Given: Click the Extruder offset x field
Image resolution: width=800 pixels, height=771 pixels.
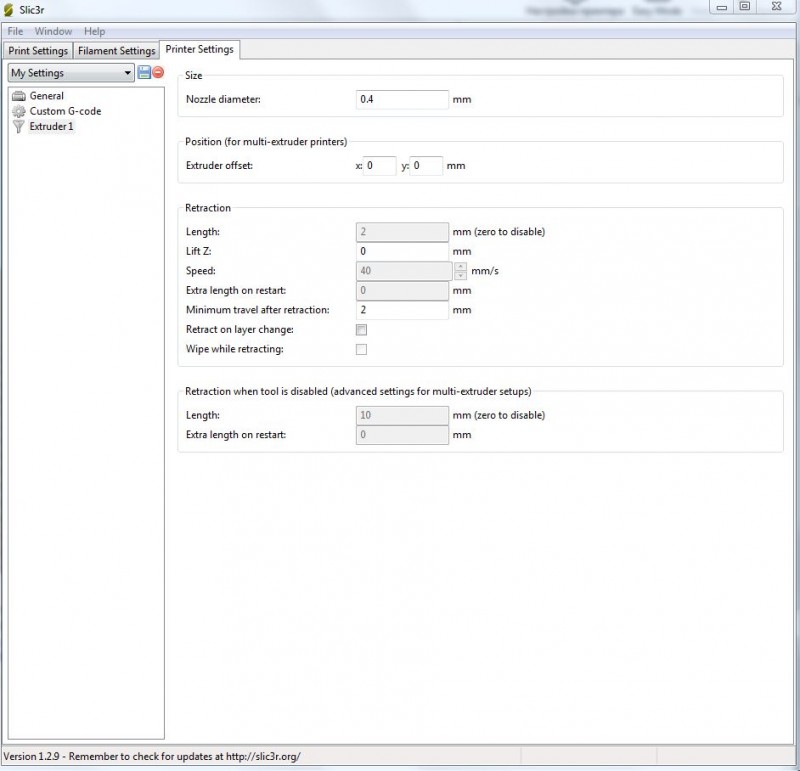Looking at the screenshot, I should pyautogui.click(x=380, y=166).
